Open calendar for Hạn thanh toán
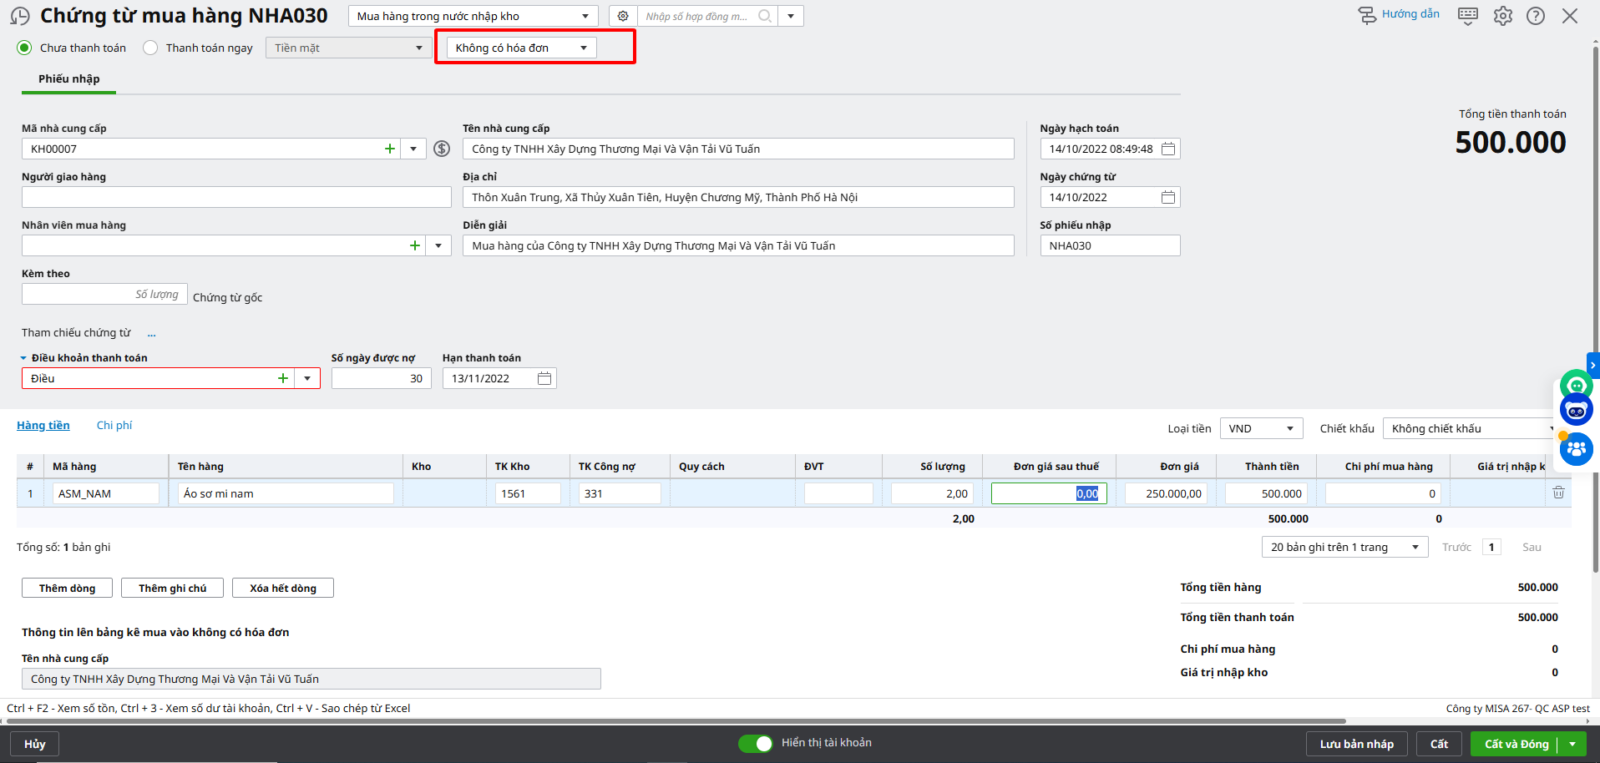1600x763 pixels. coord(544,379)
